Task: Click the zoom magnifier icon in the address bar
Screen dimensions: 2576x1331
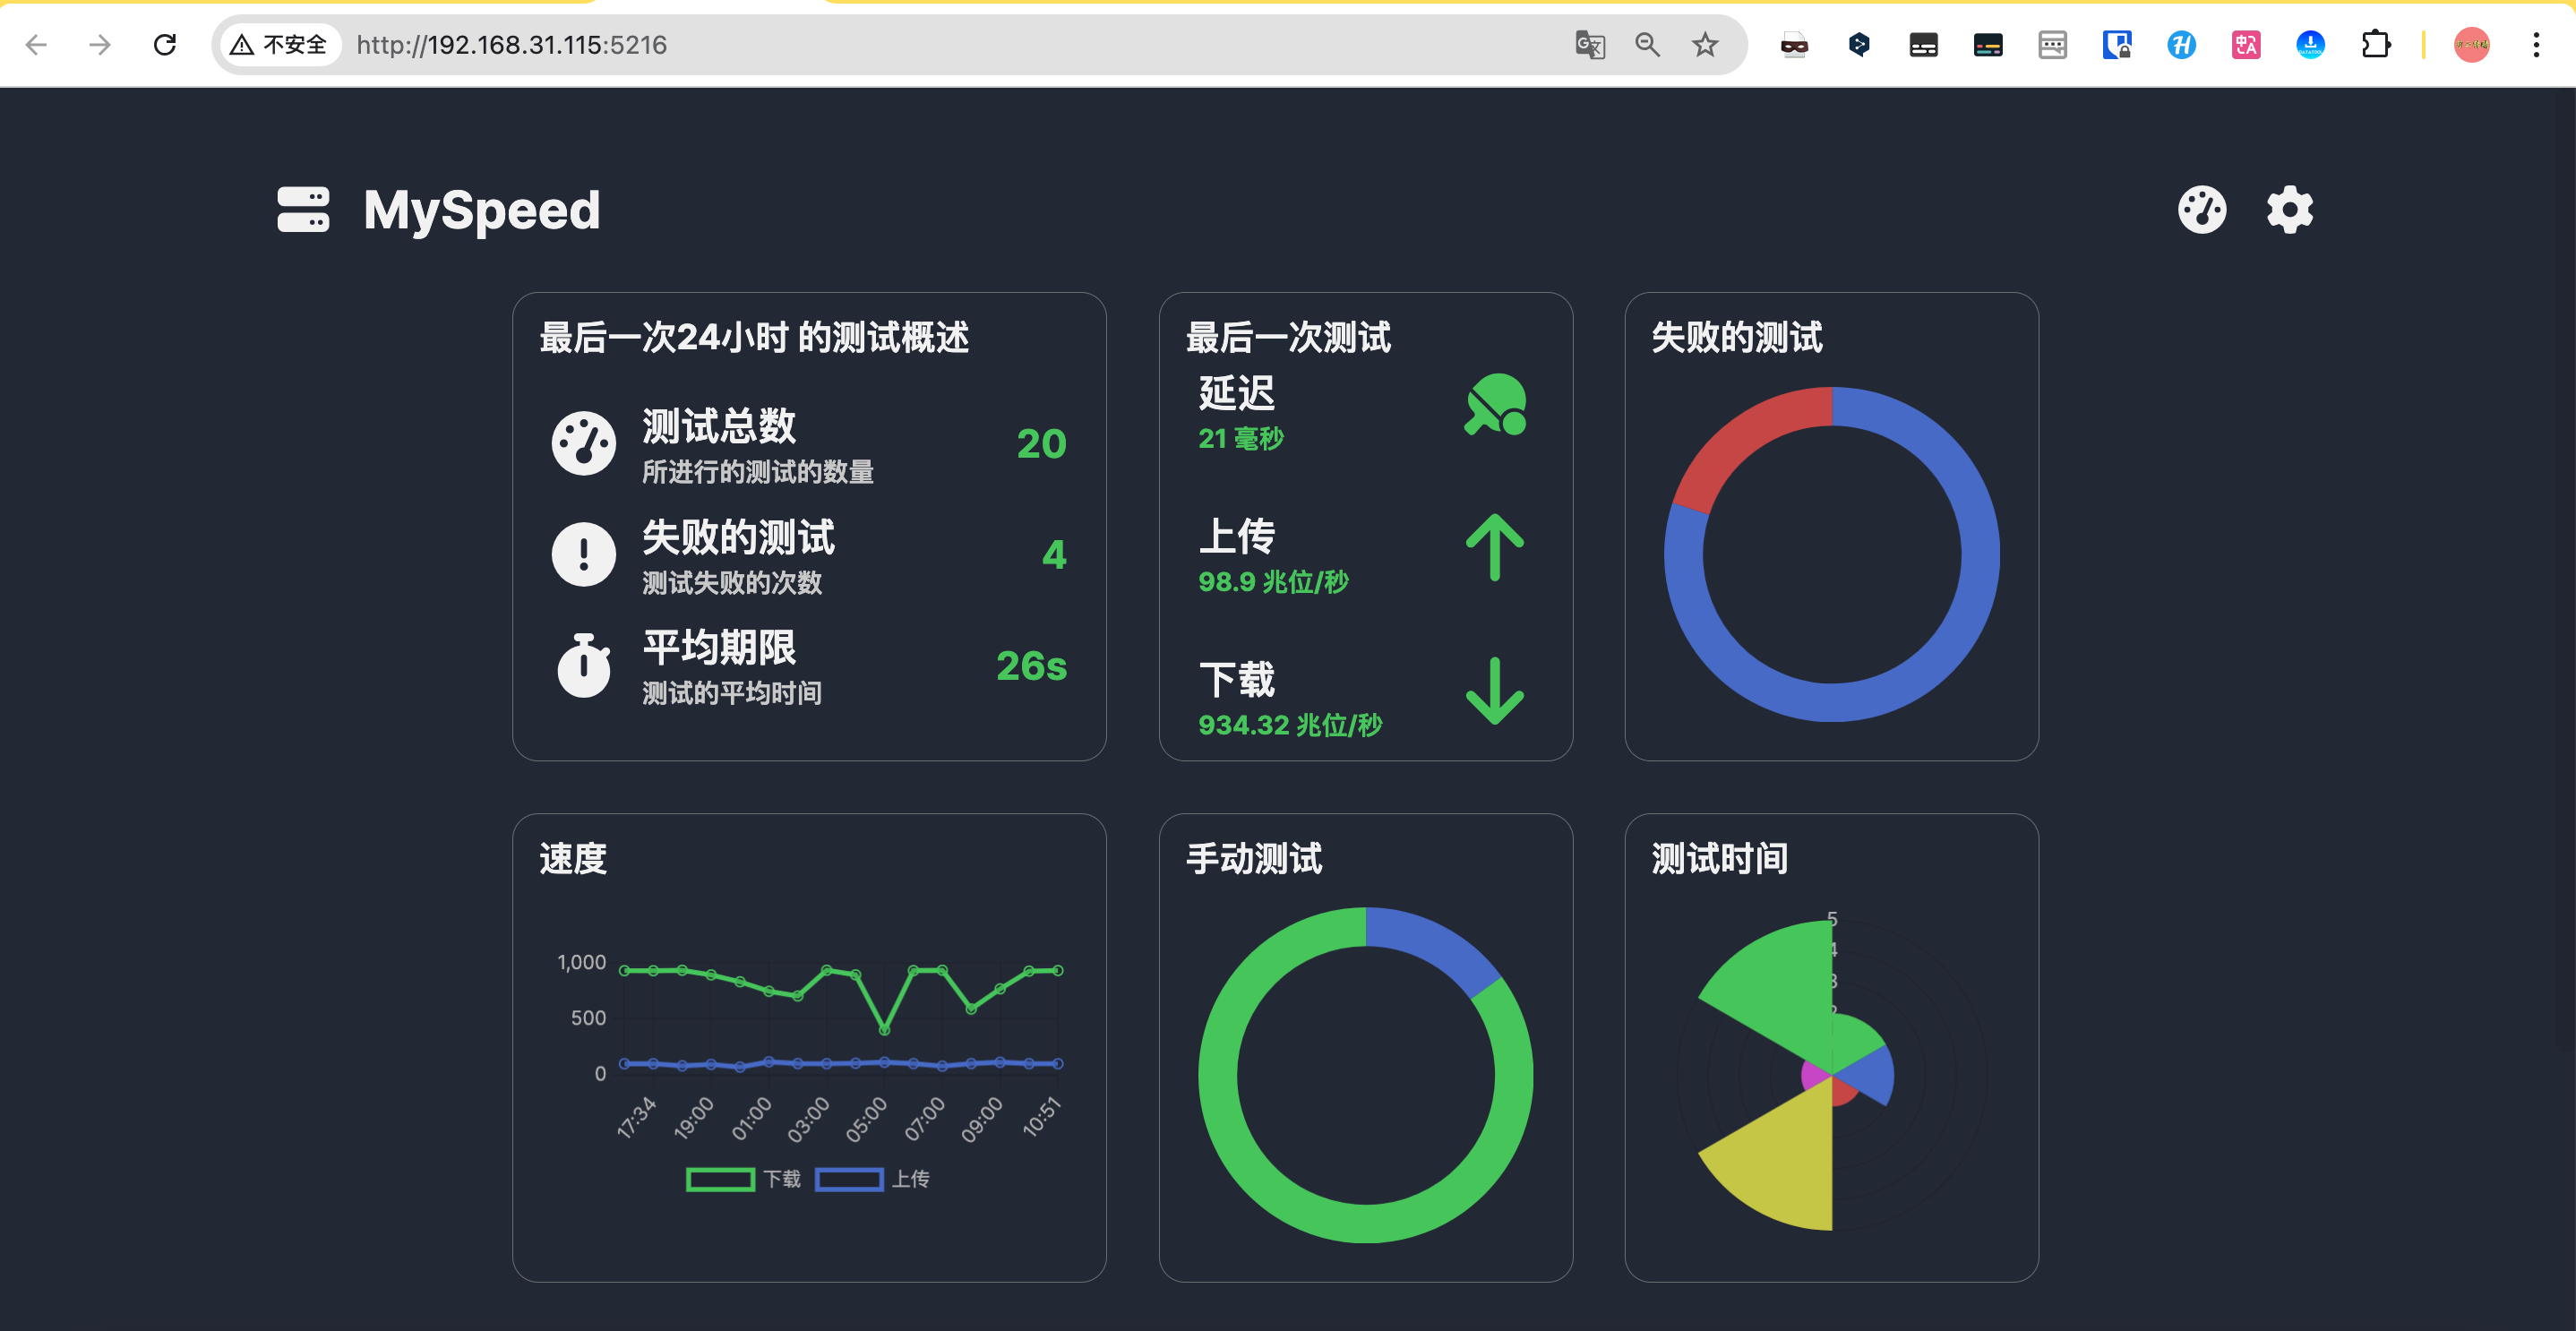Action: (1647, 45)
